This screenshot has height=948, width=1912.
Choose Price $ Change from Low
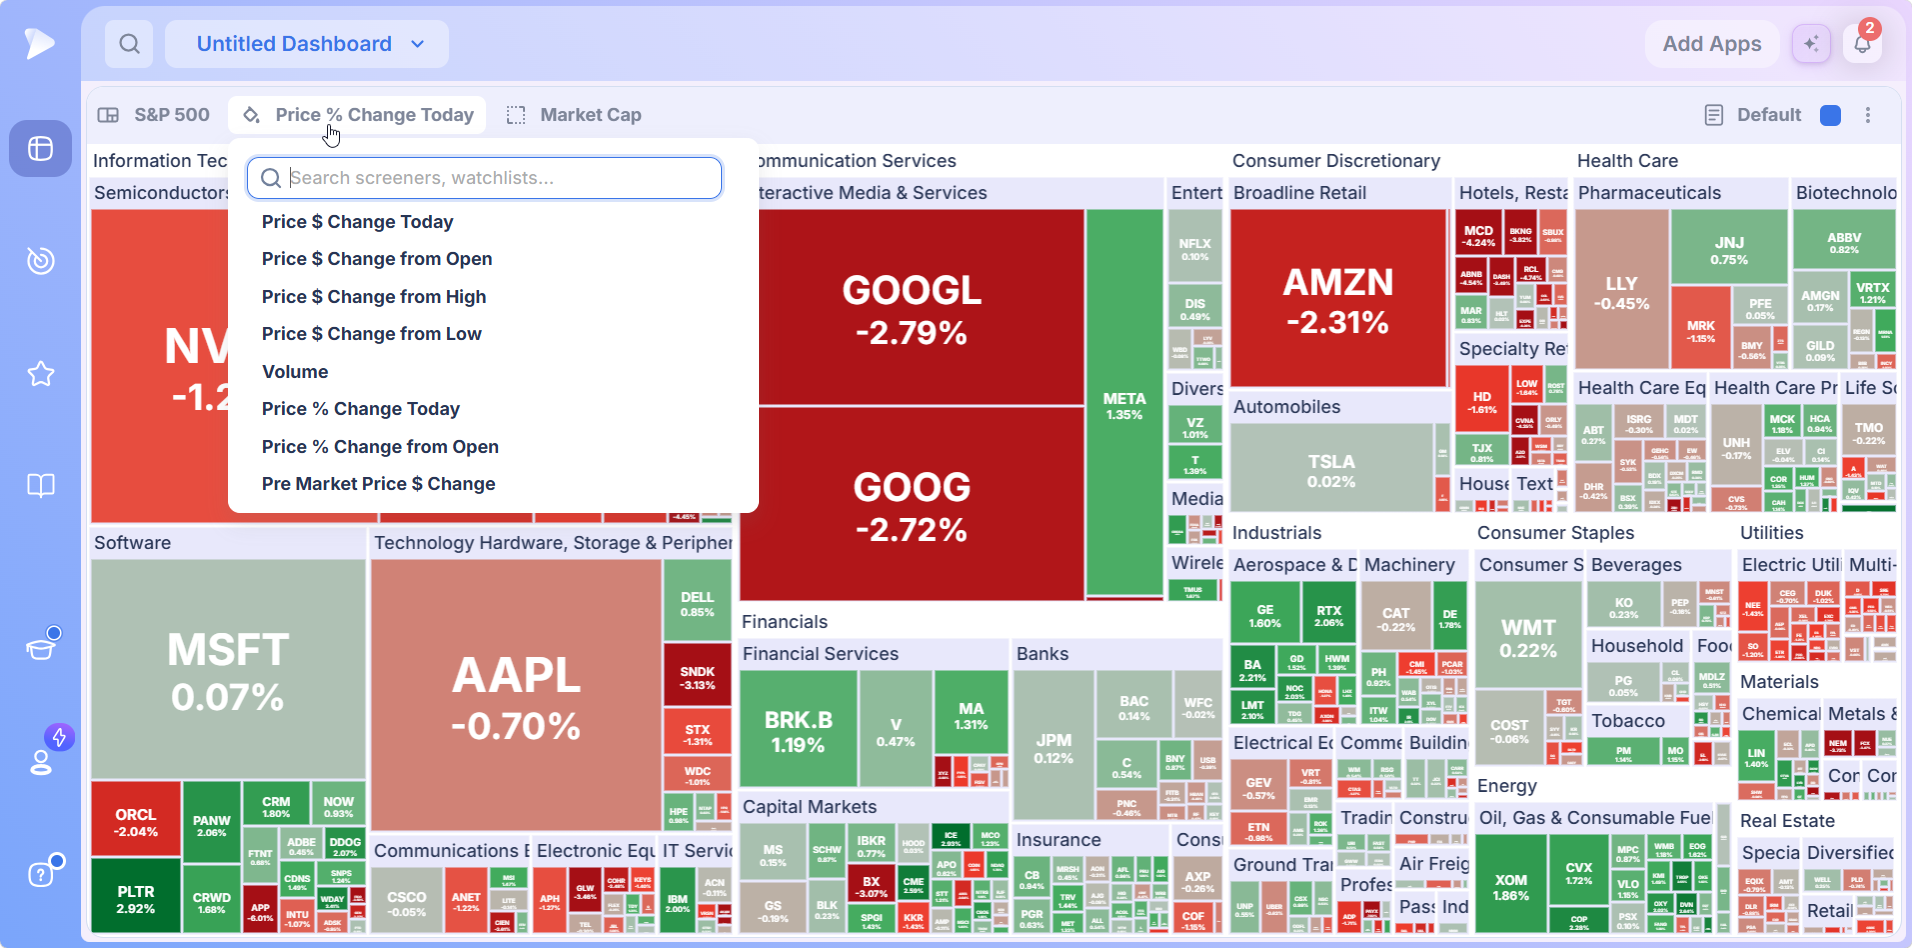point(372,334)
